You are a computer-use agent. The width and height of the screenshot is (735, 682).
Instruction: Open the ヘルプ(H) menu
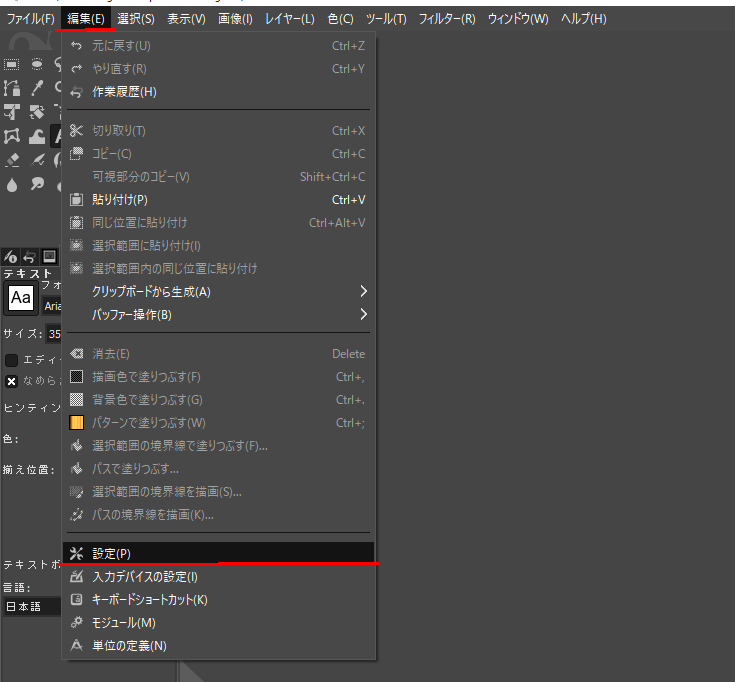point(584,19)
